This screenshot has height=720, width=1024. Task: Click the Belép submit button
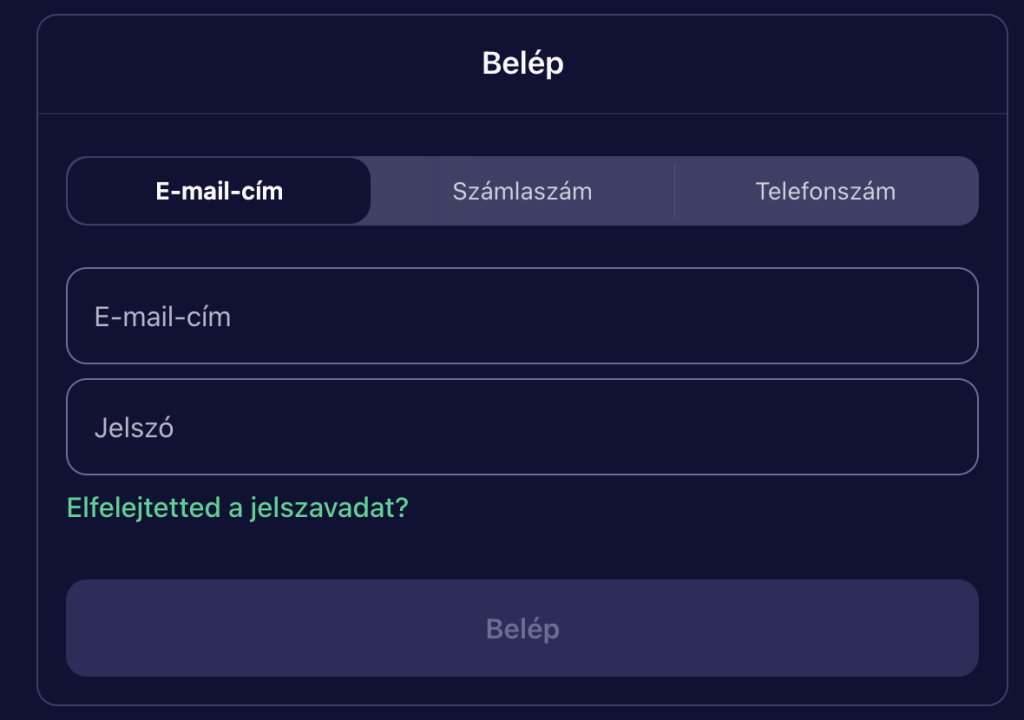point(522,628)
